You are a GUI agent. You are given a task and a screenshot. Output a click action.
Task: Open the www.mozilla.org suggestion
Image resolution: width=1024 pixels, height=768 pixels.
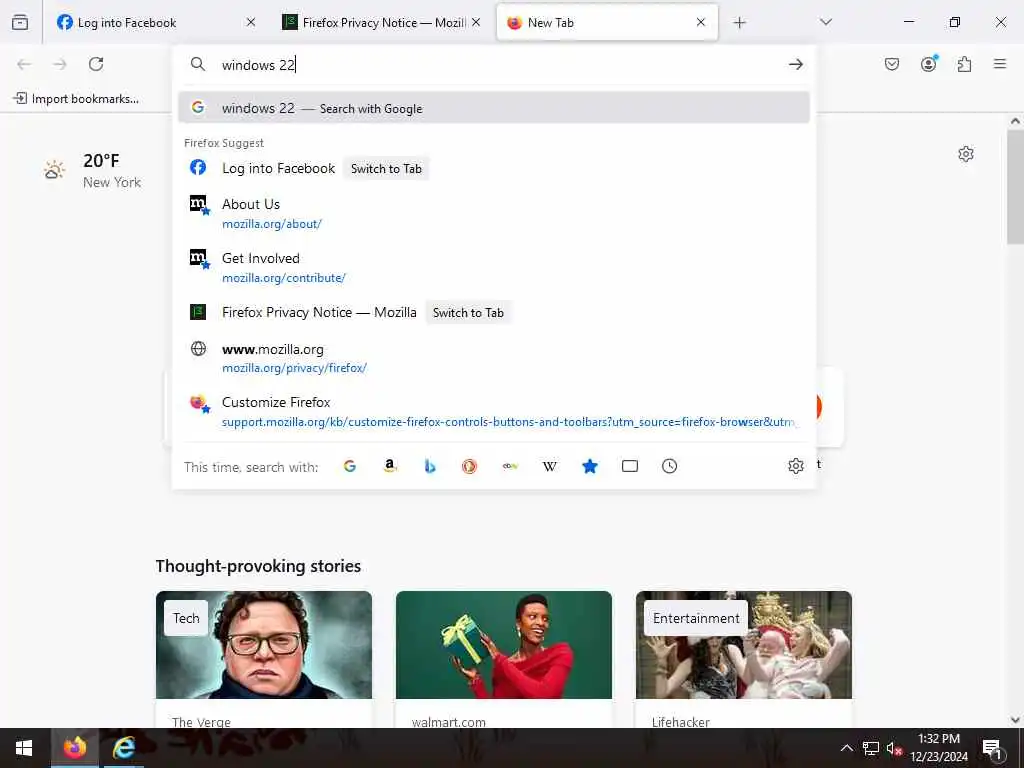pyautogui.click(x=494, y=359)
